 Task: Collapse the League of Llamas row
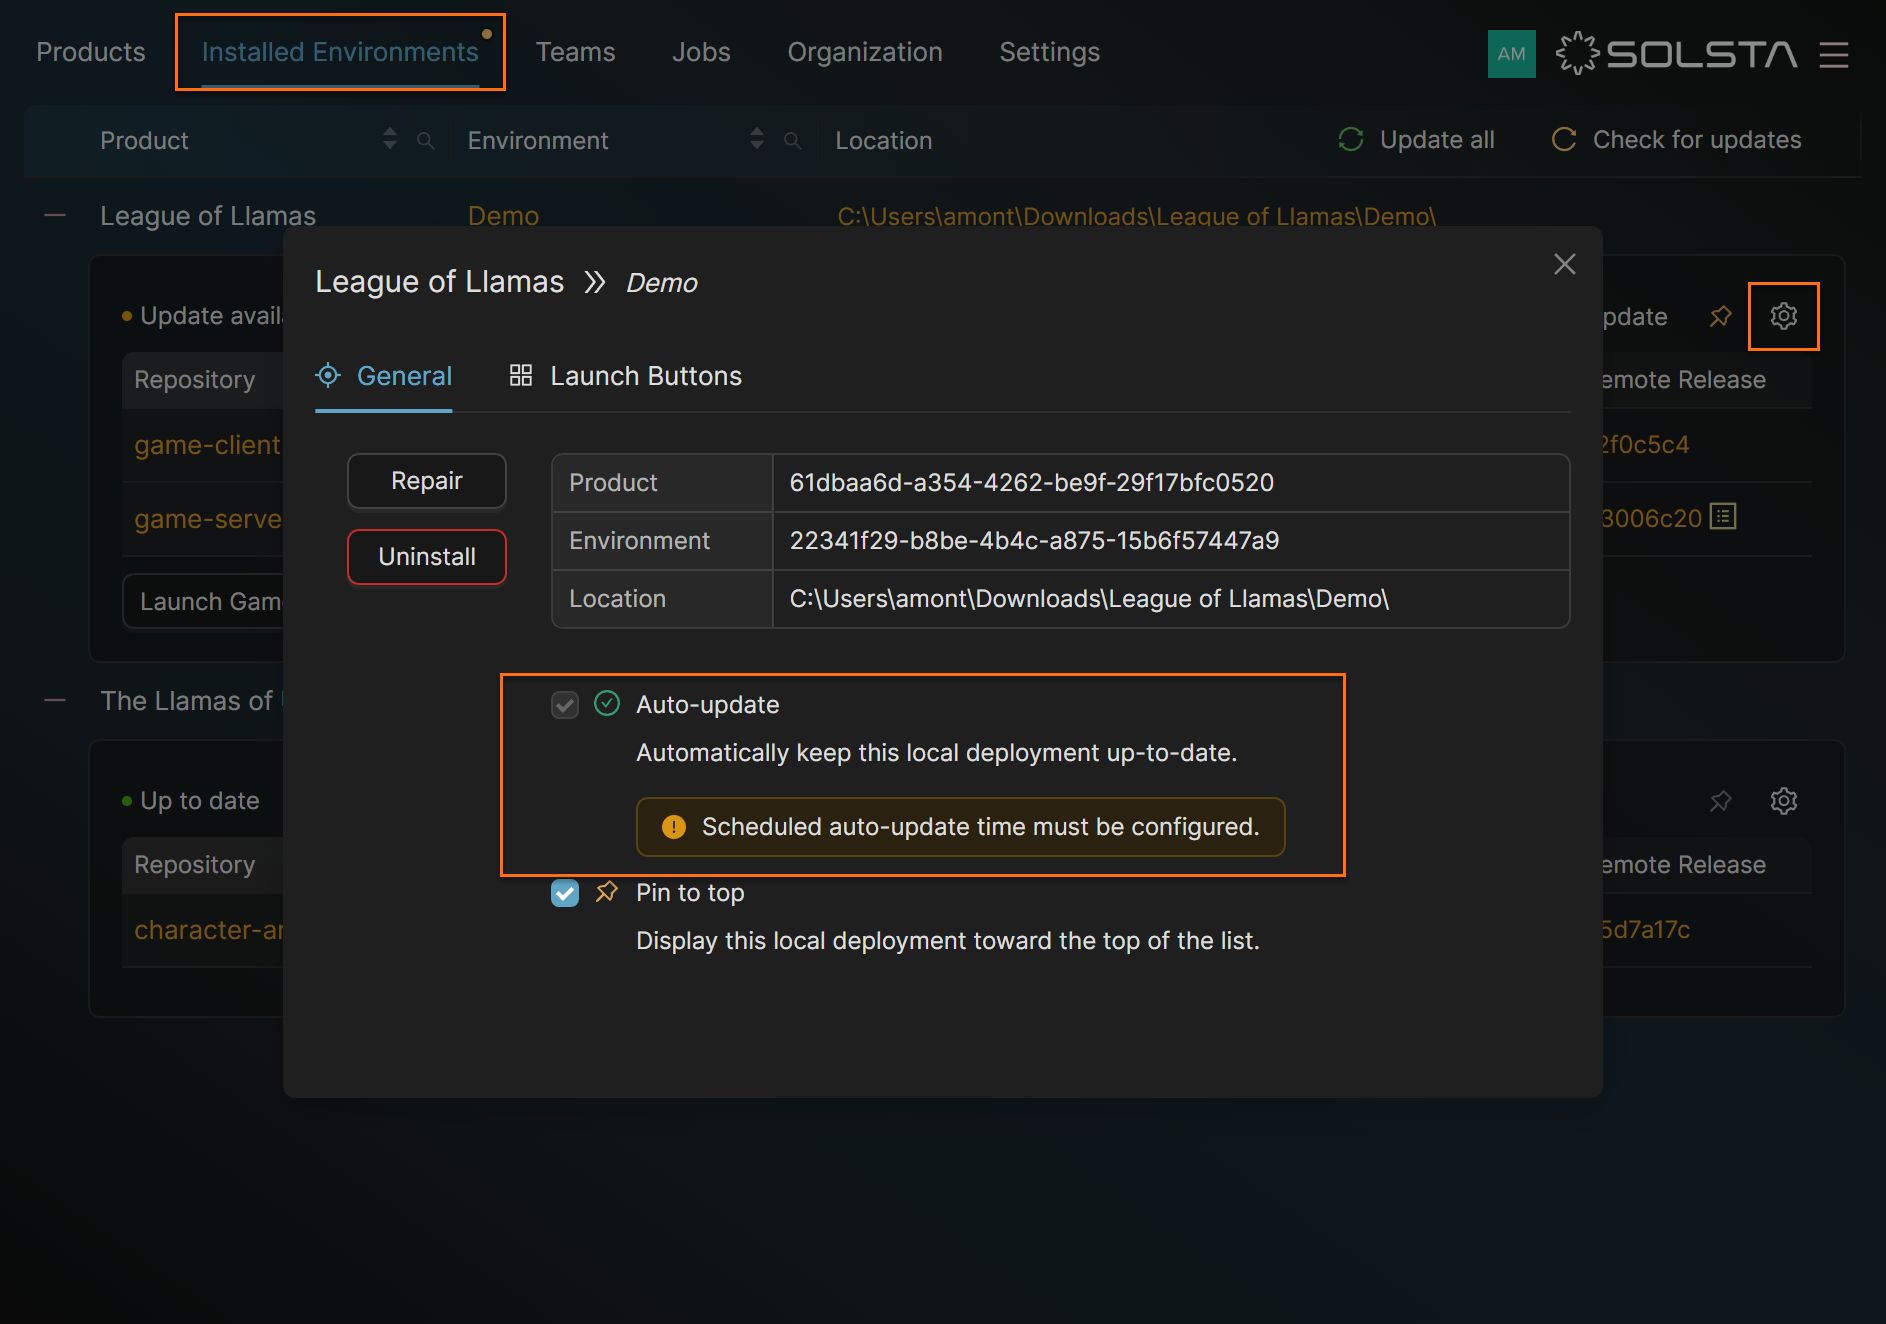tap(55, 216)
